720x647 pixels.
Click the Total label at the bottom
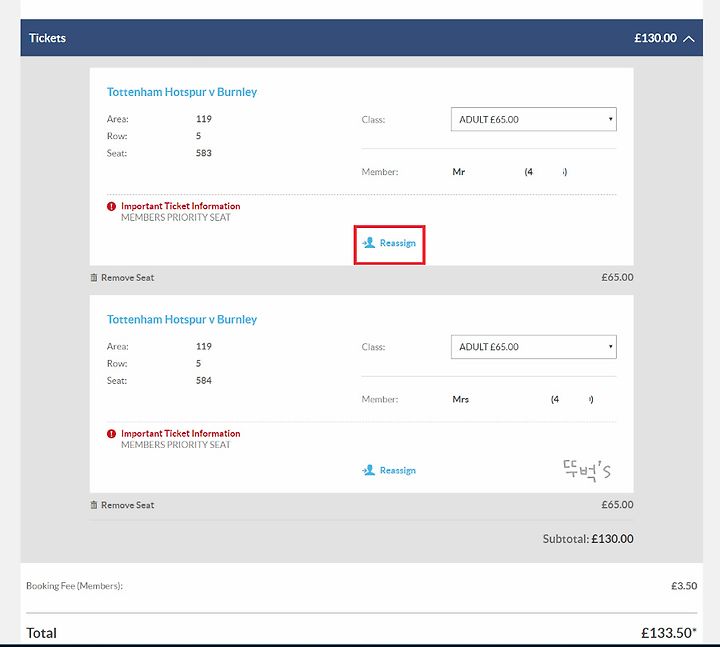coord(41,633)
